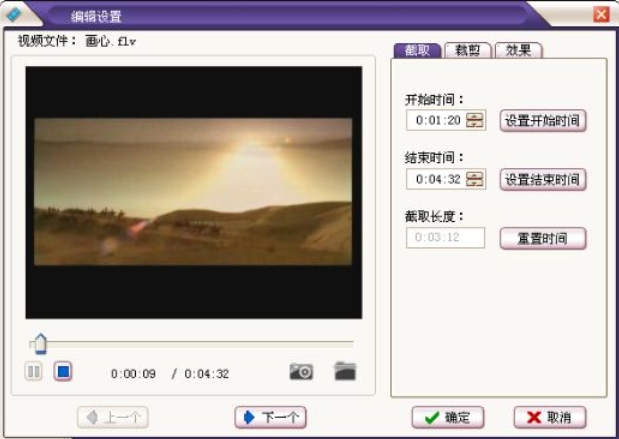Click the disabled 上一个 button

113,417
